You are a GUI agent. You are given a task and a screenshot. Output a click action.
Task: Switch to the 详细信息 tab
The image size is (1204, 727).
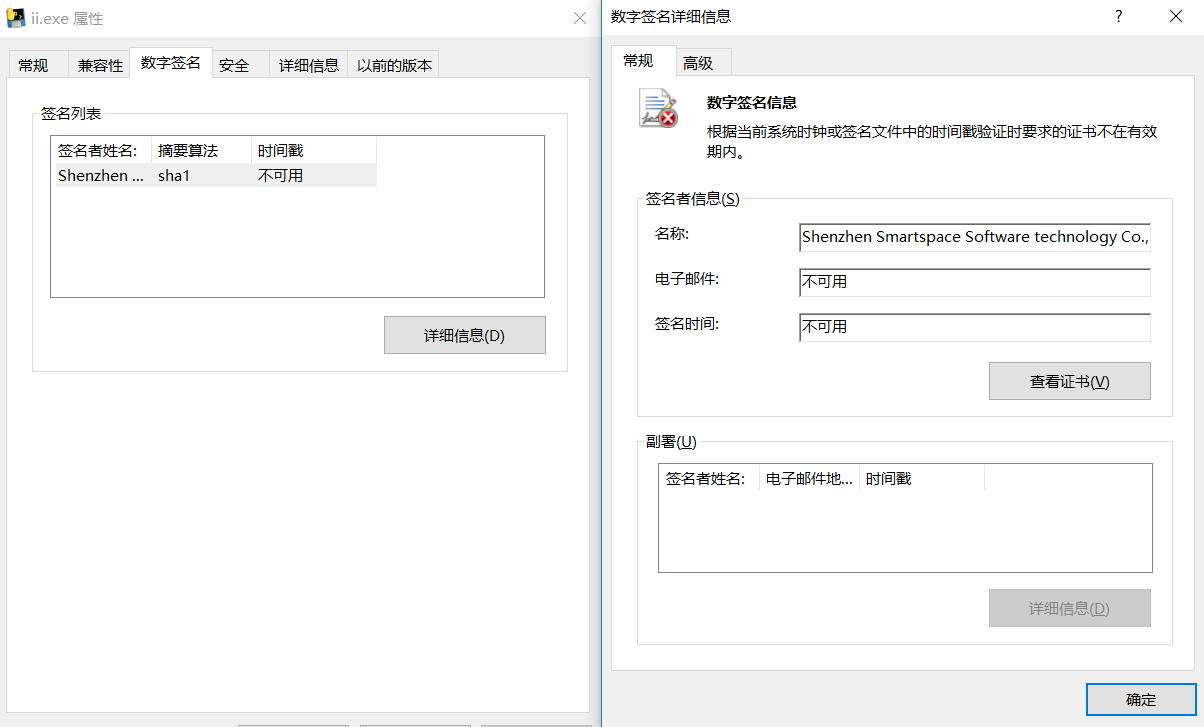(309, 65)
